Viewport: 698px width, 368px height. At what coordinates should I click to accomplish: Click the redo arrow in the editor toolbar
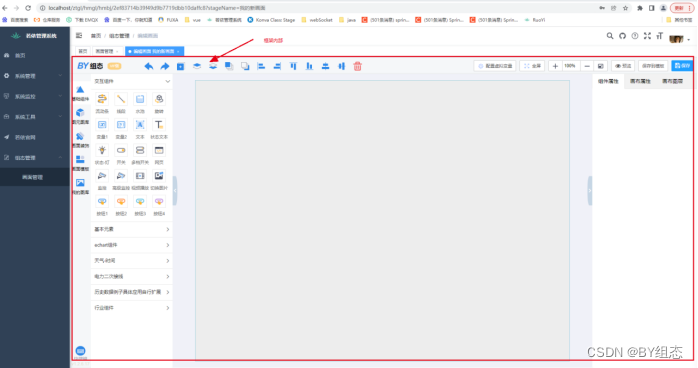click(x=165, y=66)
